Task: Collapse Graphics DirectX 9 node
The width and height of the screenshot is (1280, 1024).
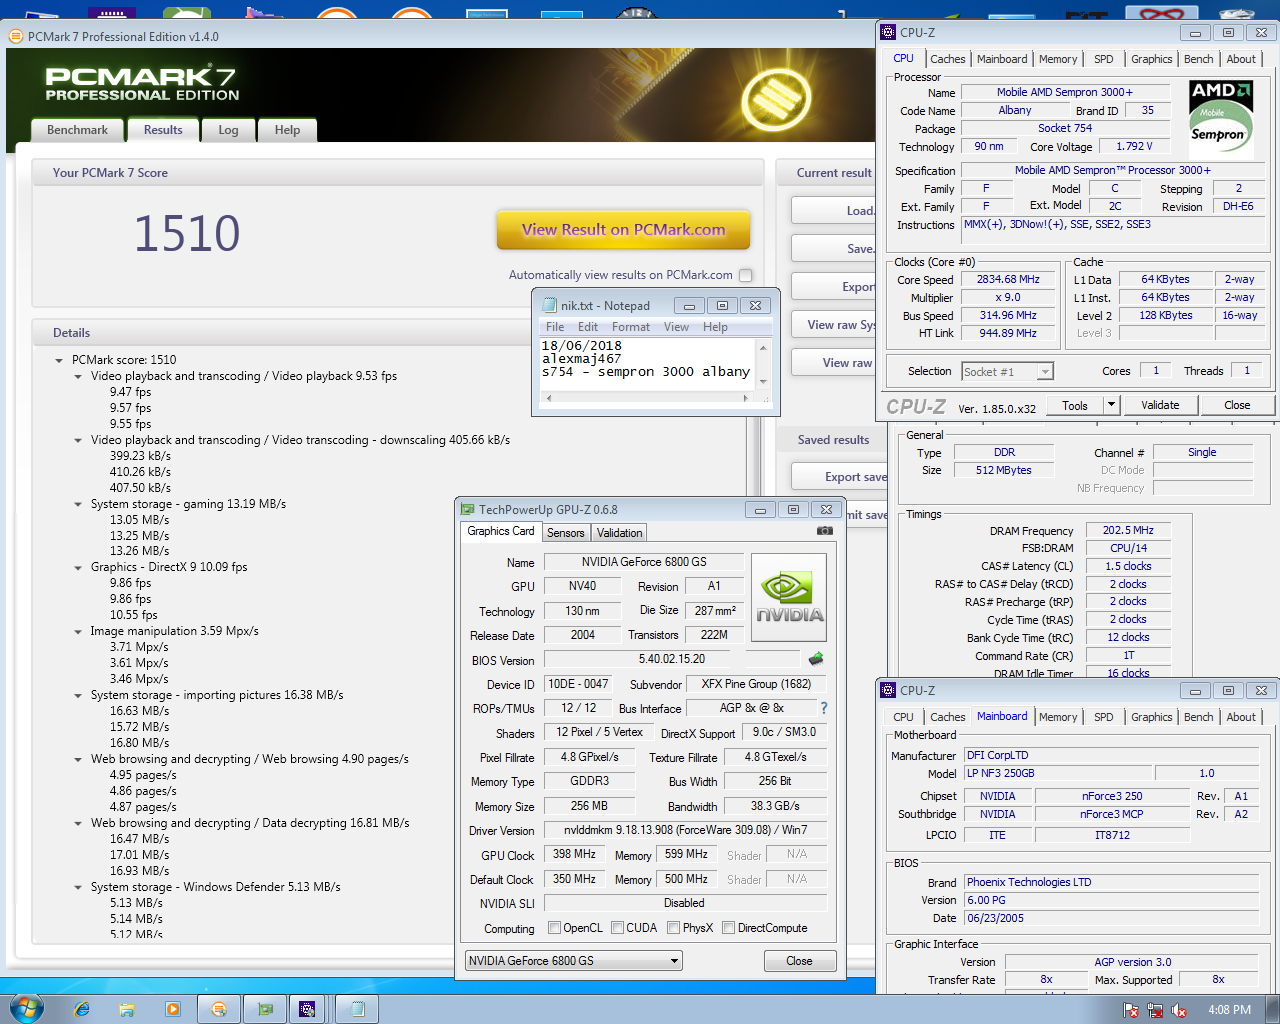Action: pos(78,568)
